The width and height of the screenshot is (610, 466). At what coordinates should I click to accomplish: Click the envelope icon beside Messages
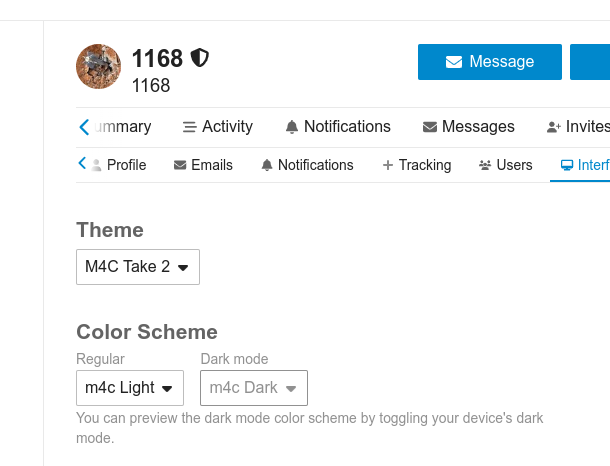(x=430, y=127)
